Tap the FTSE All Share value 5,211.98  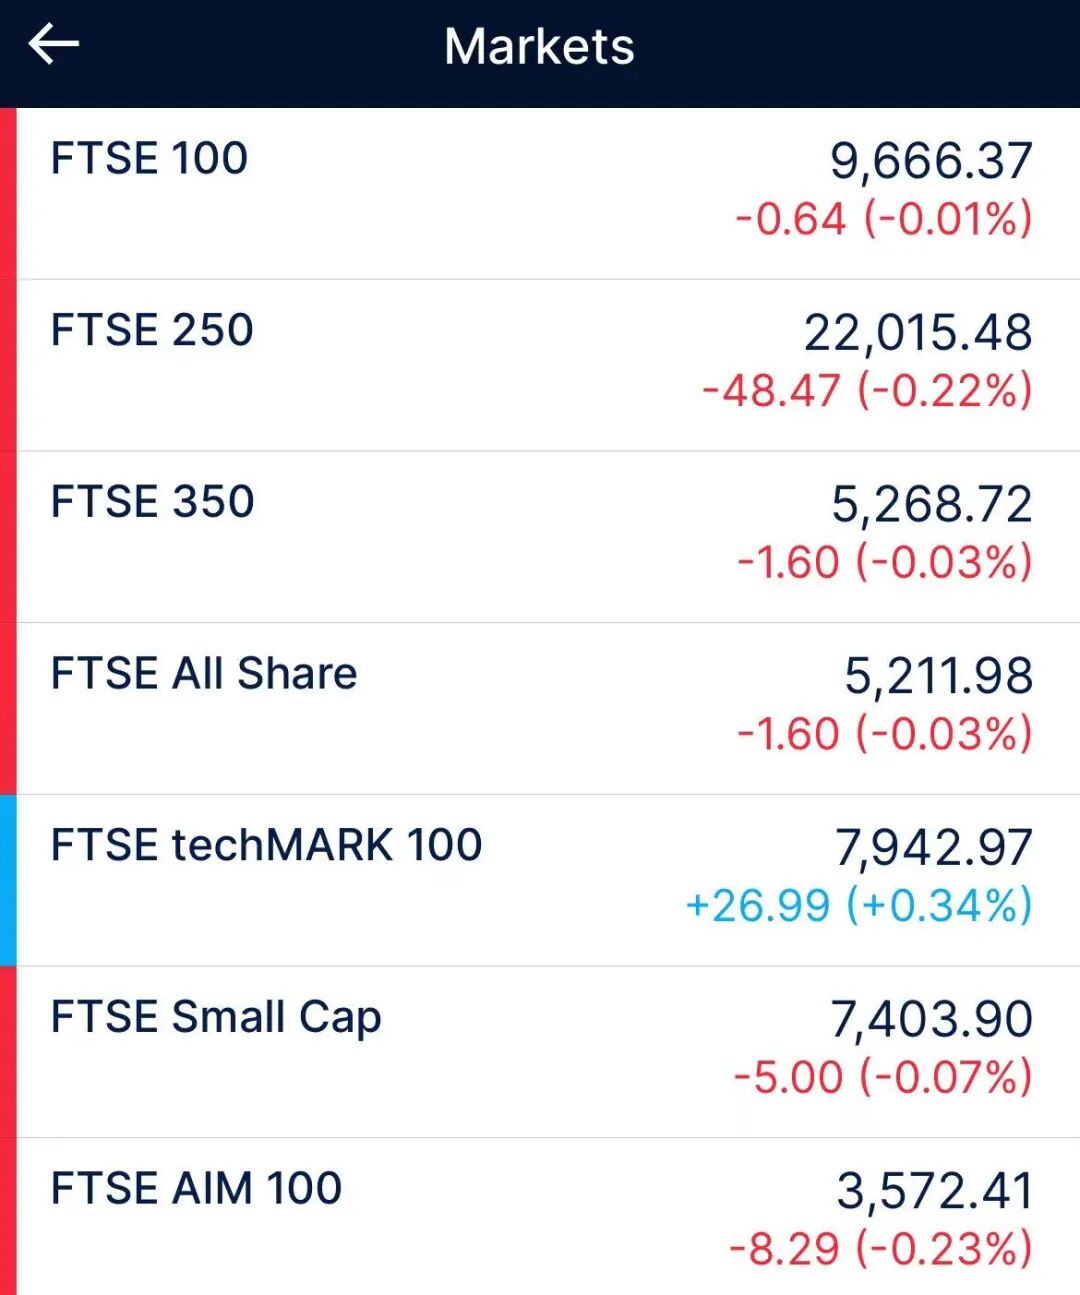click(x=938, y=676)
